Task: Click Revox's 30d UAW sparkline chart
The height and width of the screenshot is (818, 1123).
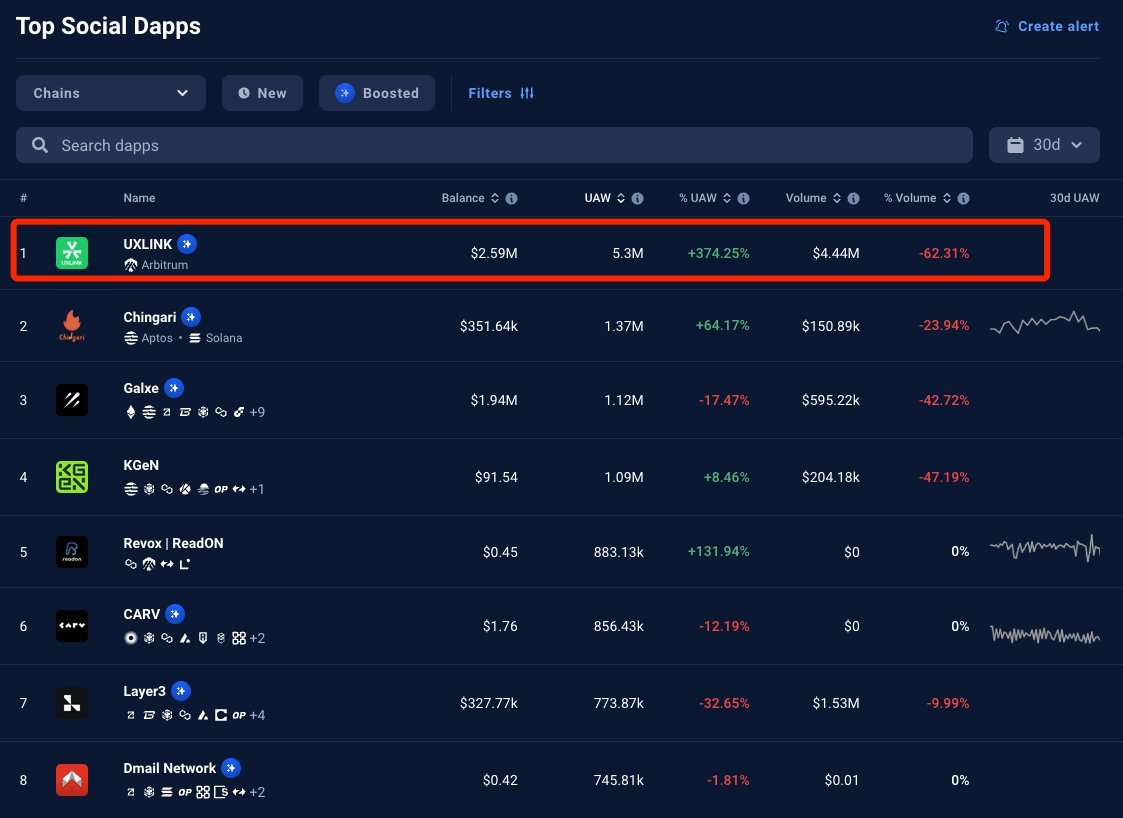Action: point(1044,548)
